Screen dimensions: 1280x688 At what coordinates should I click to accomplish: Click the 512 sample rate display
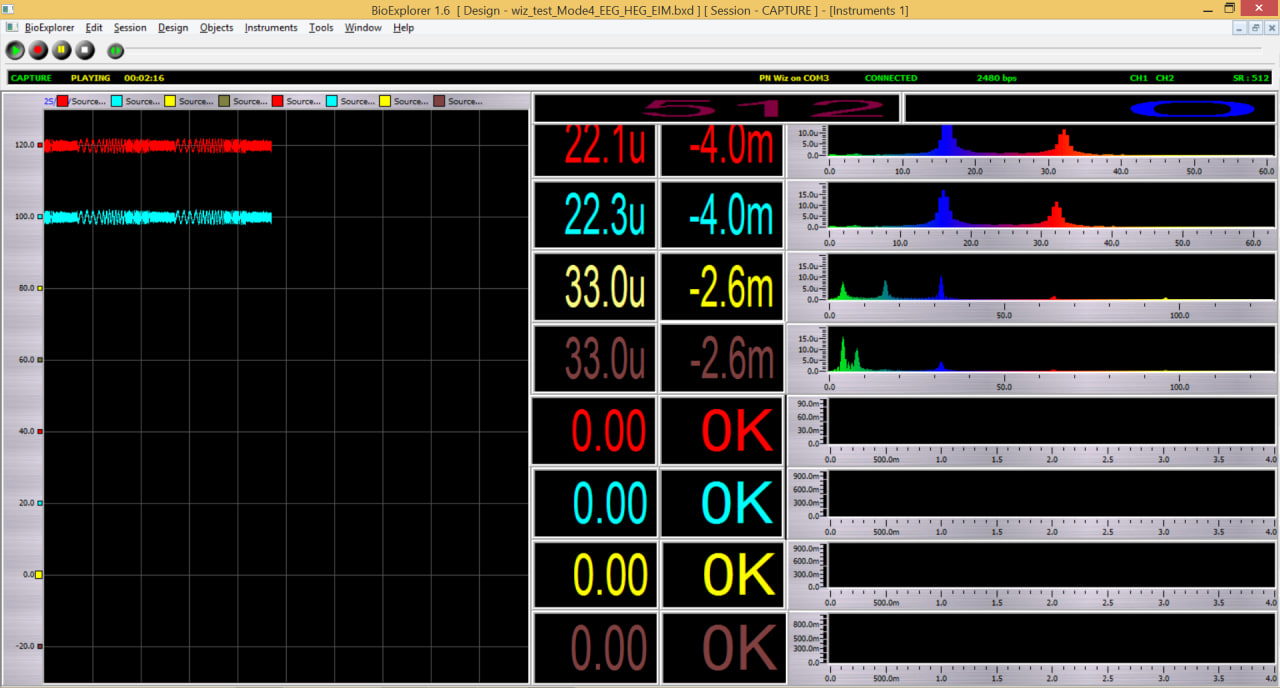tap(716, 108)
